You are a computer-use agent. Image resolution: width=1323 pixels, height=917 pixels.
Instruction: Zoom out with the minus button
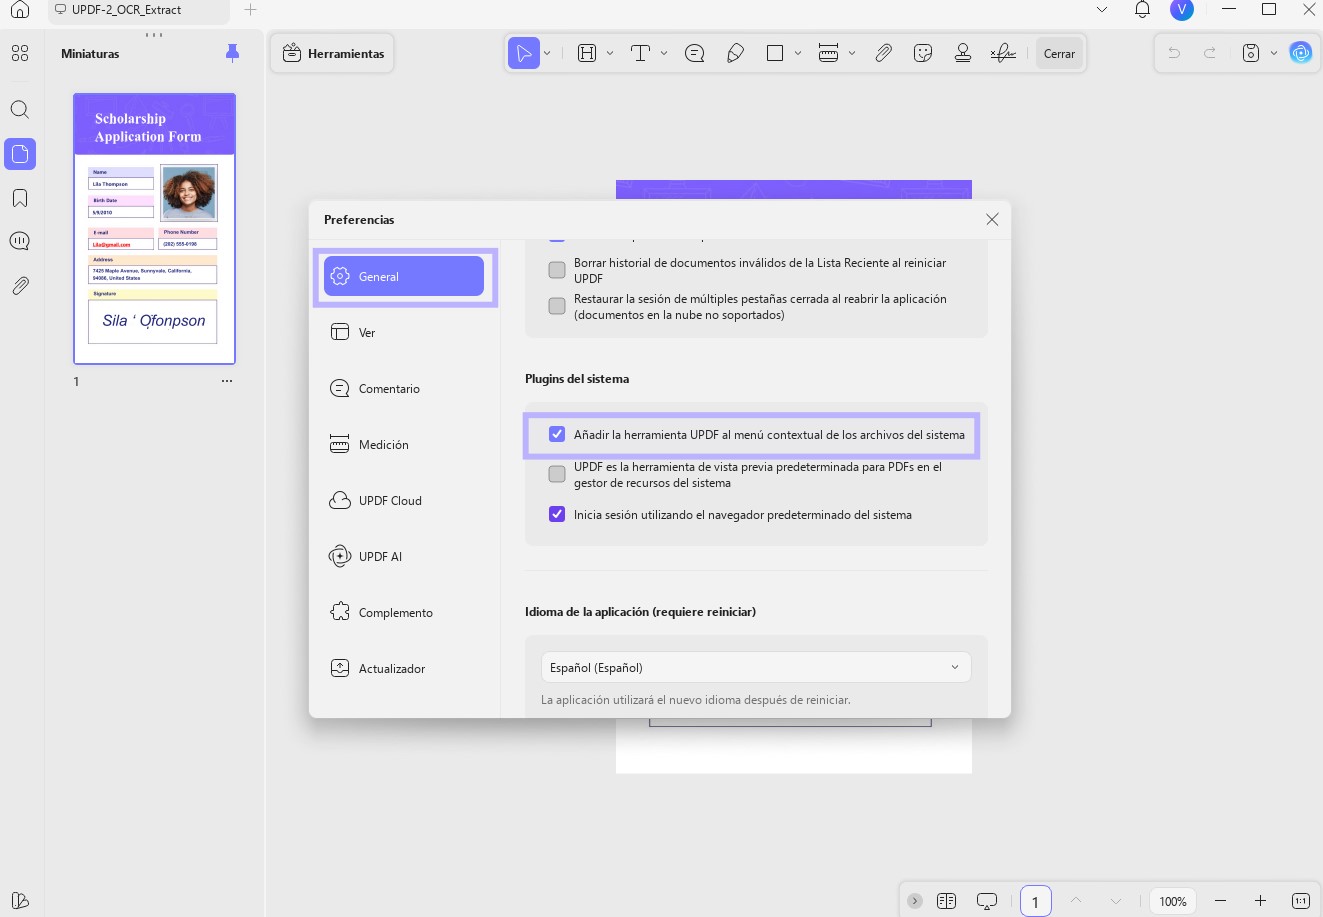[x=1220, y=901]
